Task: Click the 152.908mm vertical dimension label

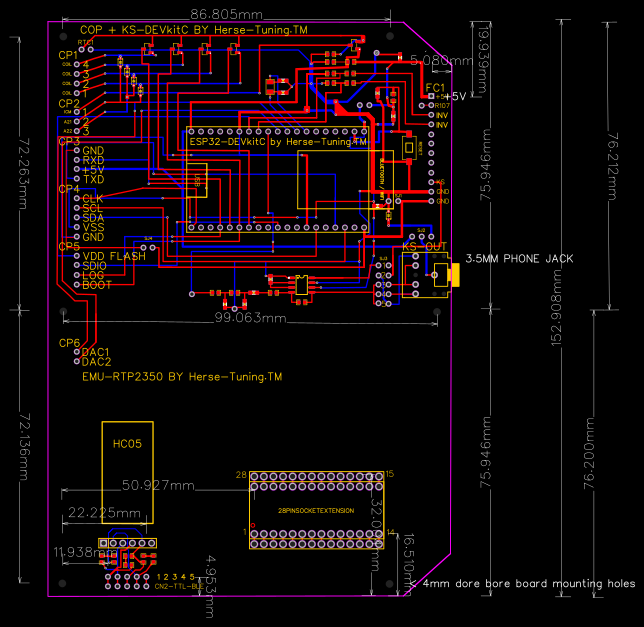Action: pyautogui.click(x=557, y=308)
